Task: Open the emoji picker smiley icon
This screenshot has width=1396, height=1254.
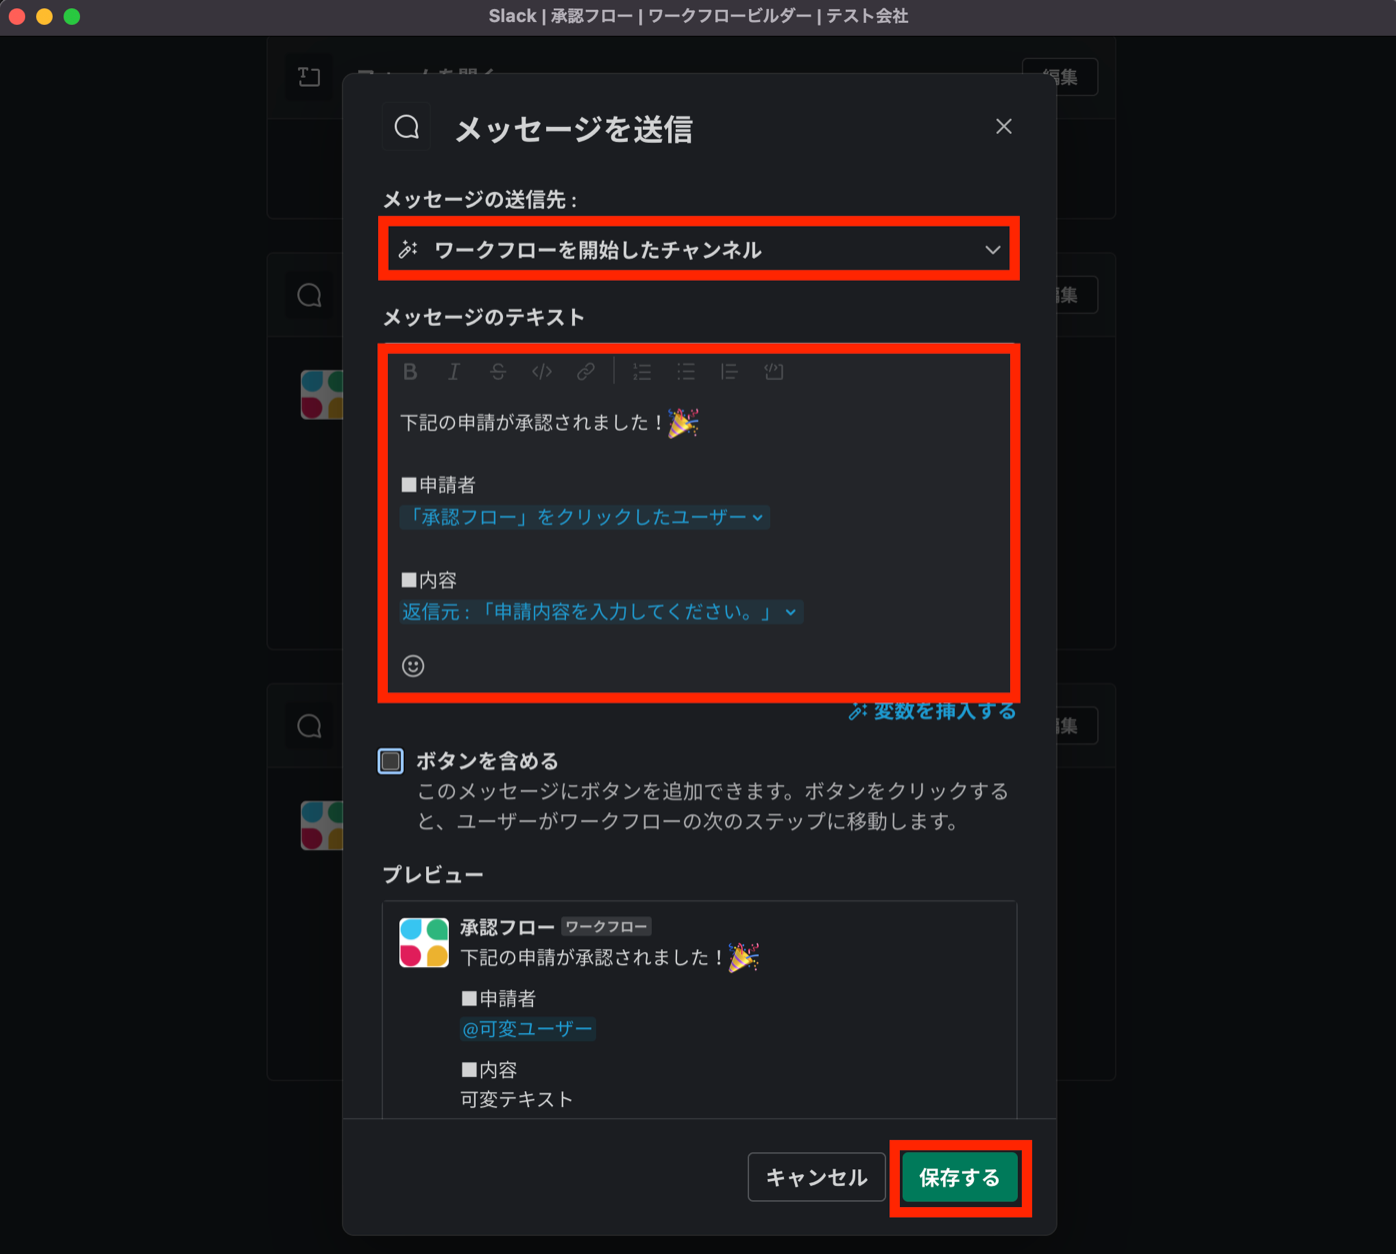Action: click(x=413, y=666)
